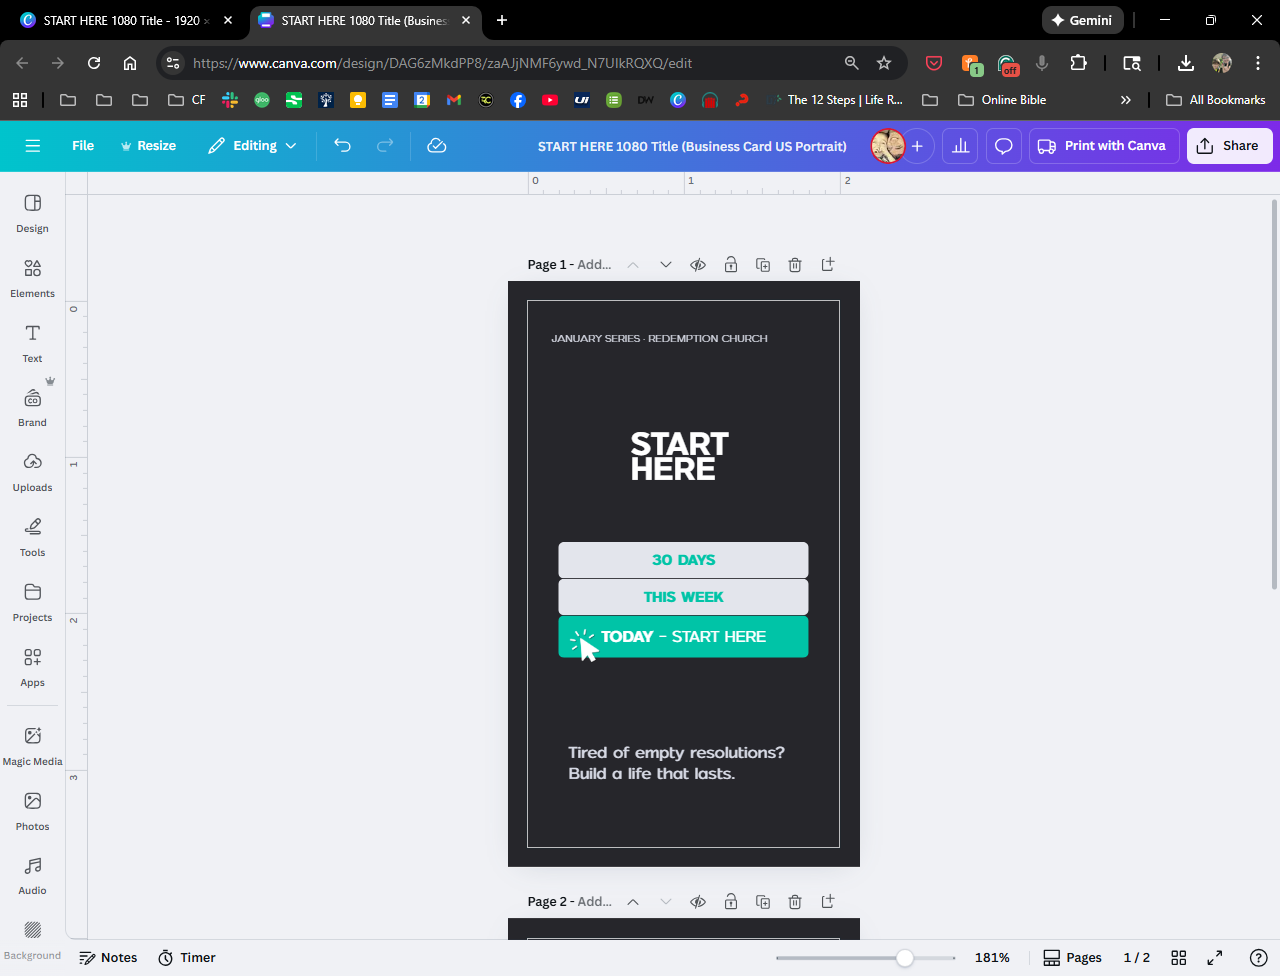
Task: Open the analytics bar chart icon
Action: coord(960,146)
